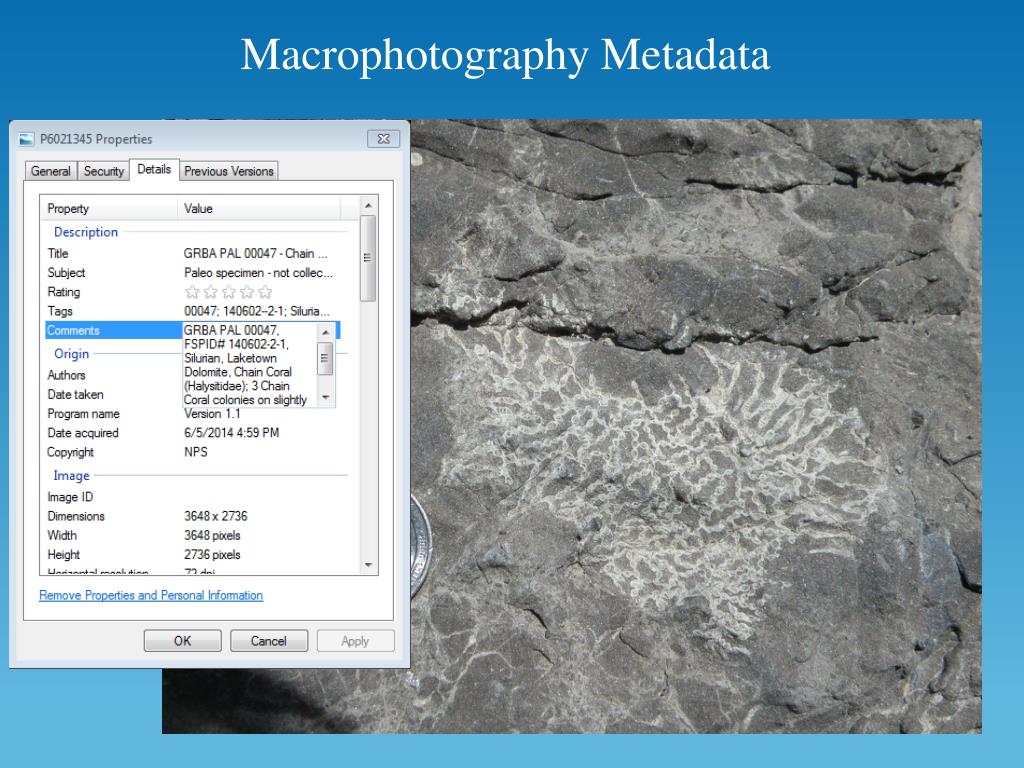Set rating to five stars
Image resolution: width=1024 pixels, height=768 pixels.
coord(265,292)
